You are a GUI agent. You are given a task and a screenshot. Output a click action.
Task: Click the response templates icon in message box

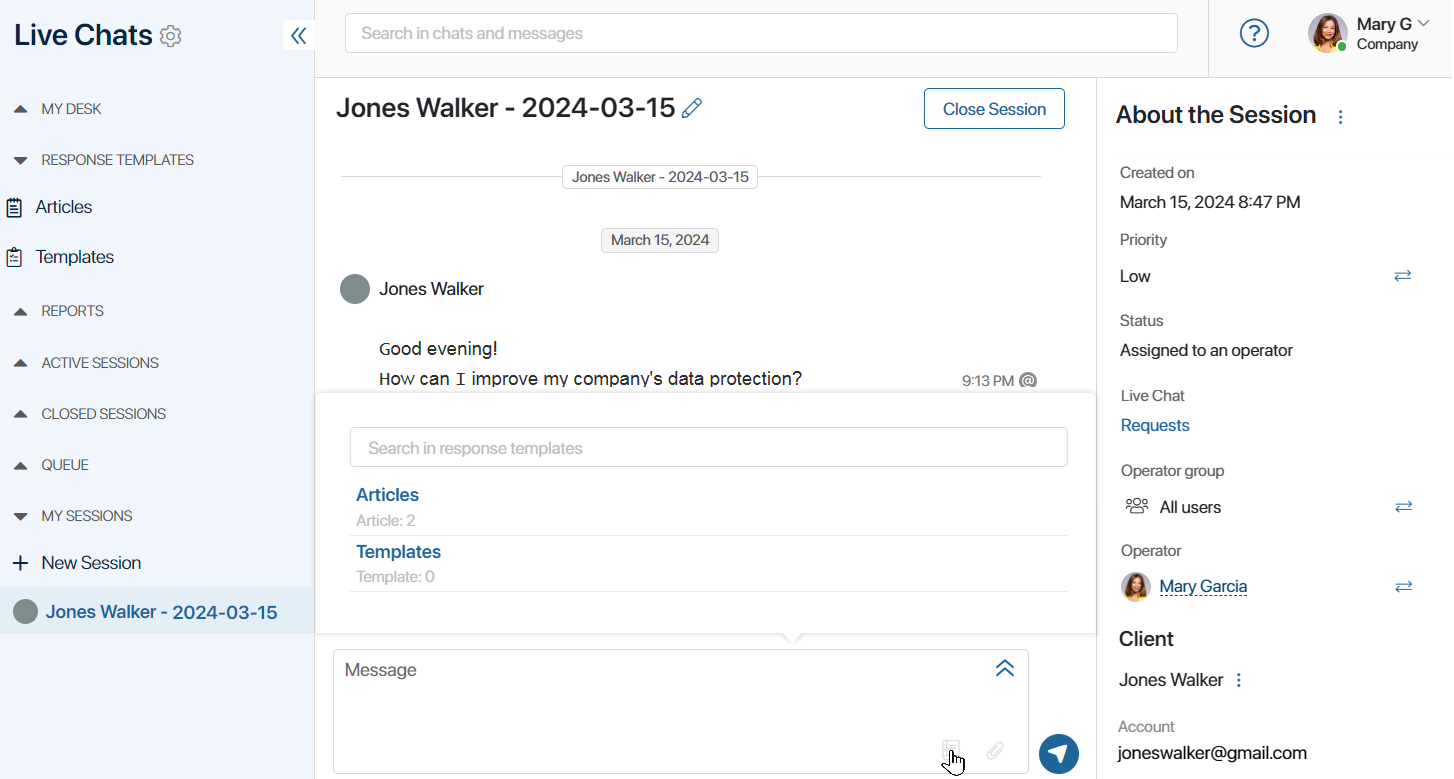pyautogui.click(x=951, y=750)
